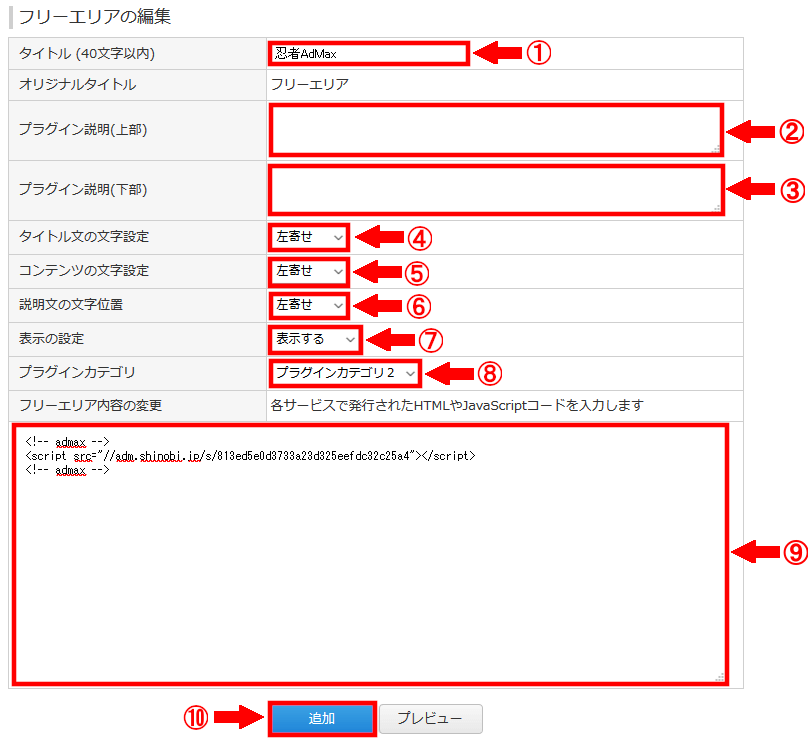Viewport: 810px width, 744px height.
Task: Click the プラグイン説明(上部) label
Action: (83, 130)
